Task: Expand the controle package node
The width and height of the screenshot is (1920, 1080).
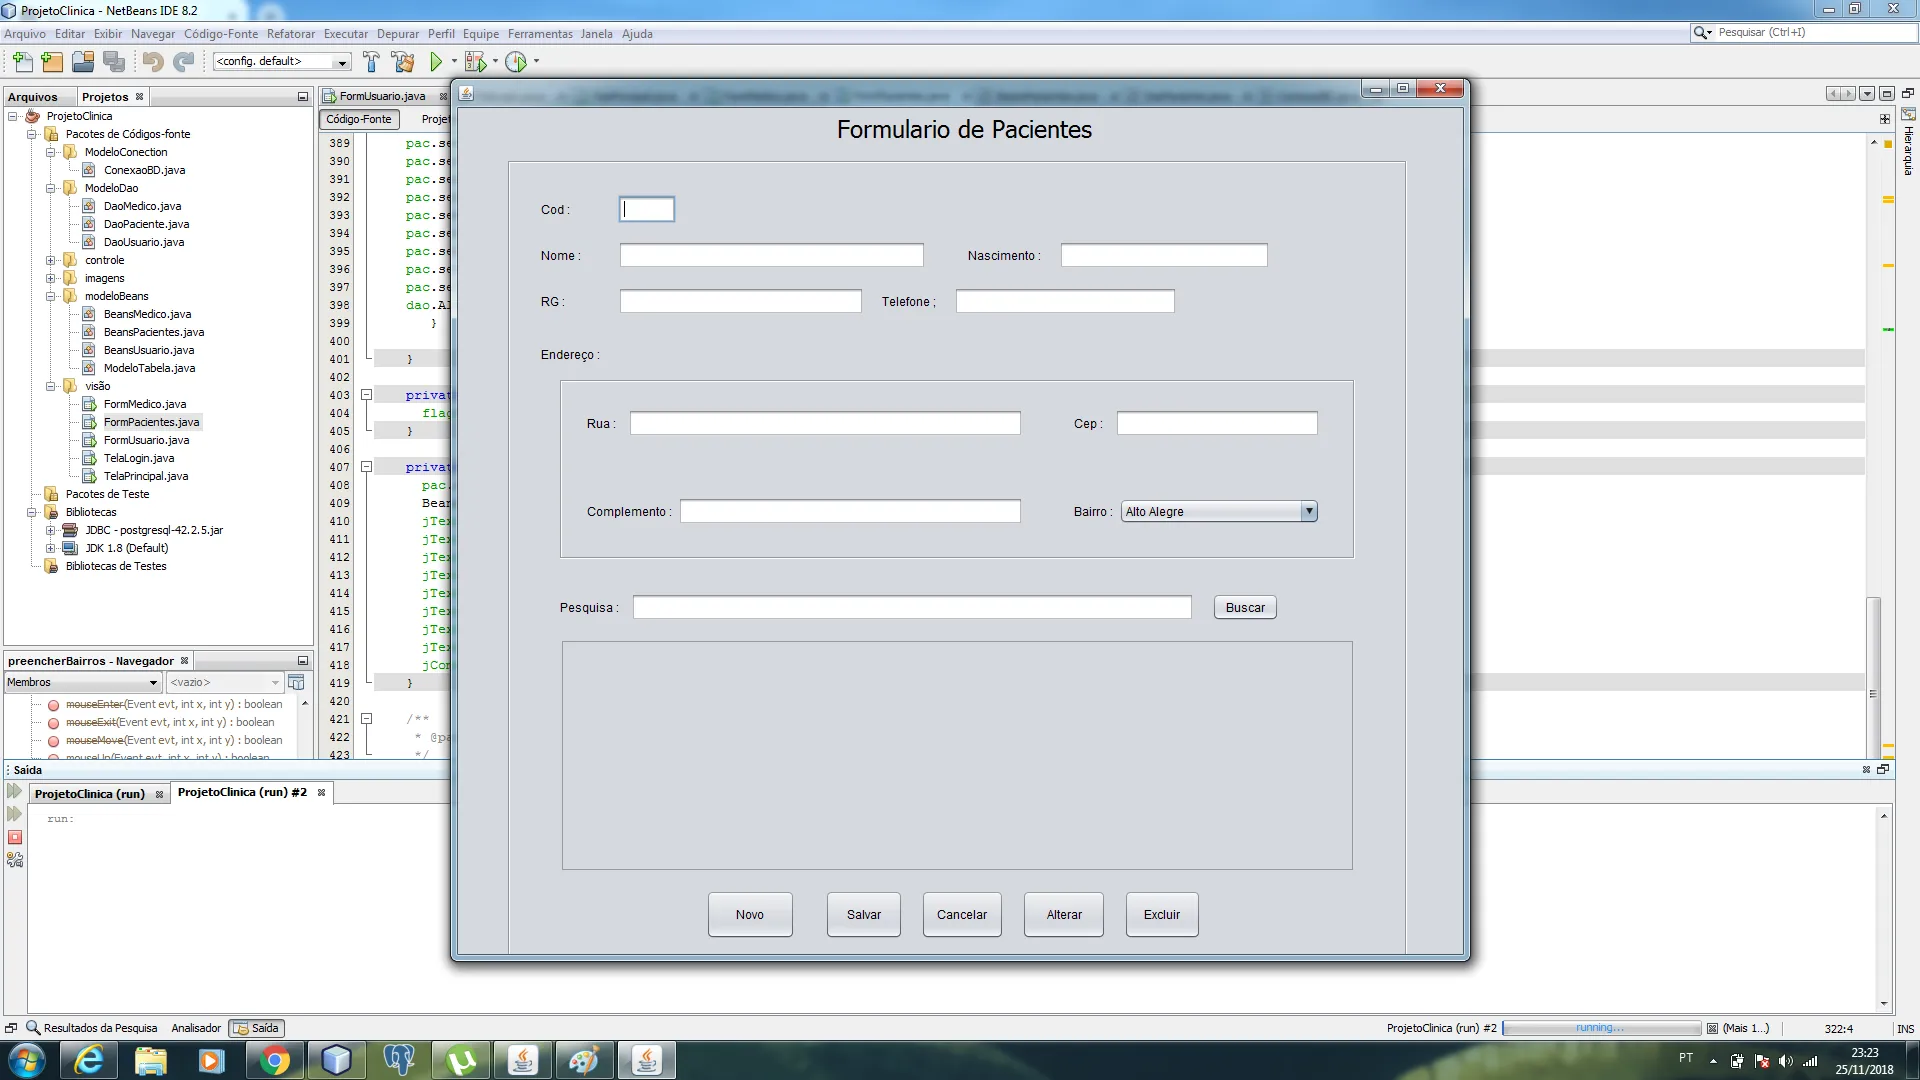Action: [x=50, y=260]
